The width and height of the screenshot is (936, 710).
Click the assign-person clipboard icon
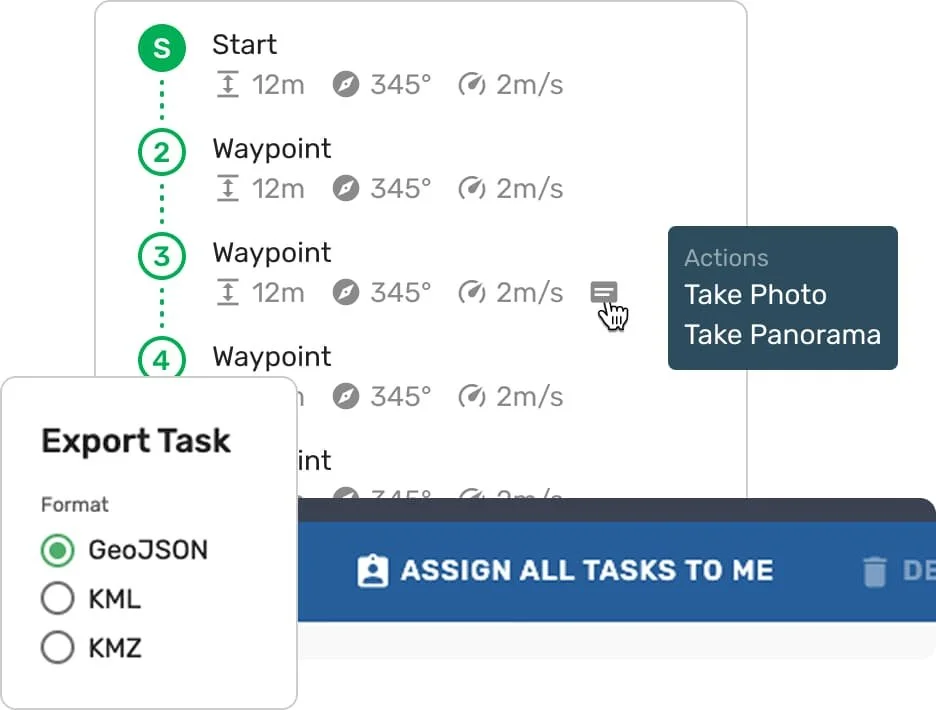(x=372, y=571)
